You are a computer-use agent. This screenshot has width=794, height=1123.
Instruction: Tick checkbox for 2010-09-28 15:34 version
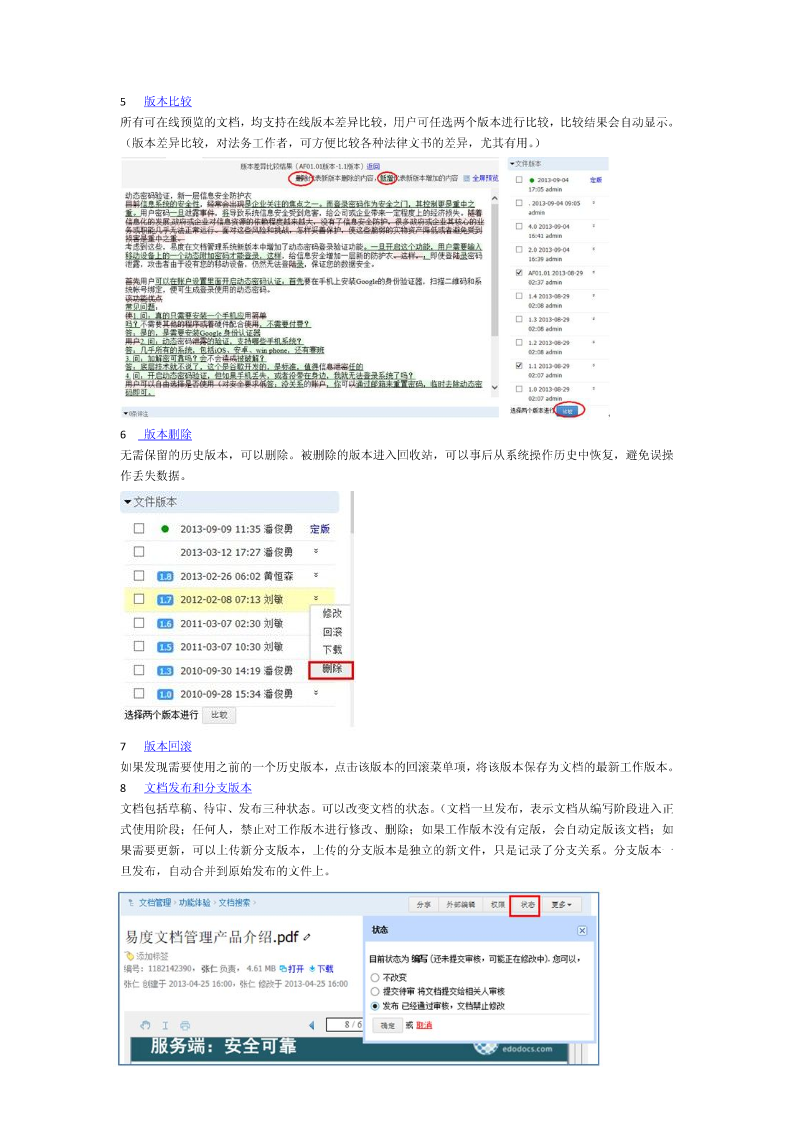point(139,693)
